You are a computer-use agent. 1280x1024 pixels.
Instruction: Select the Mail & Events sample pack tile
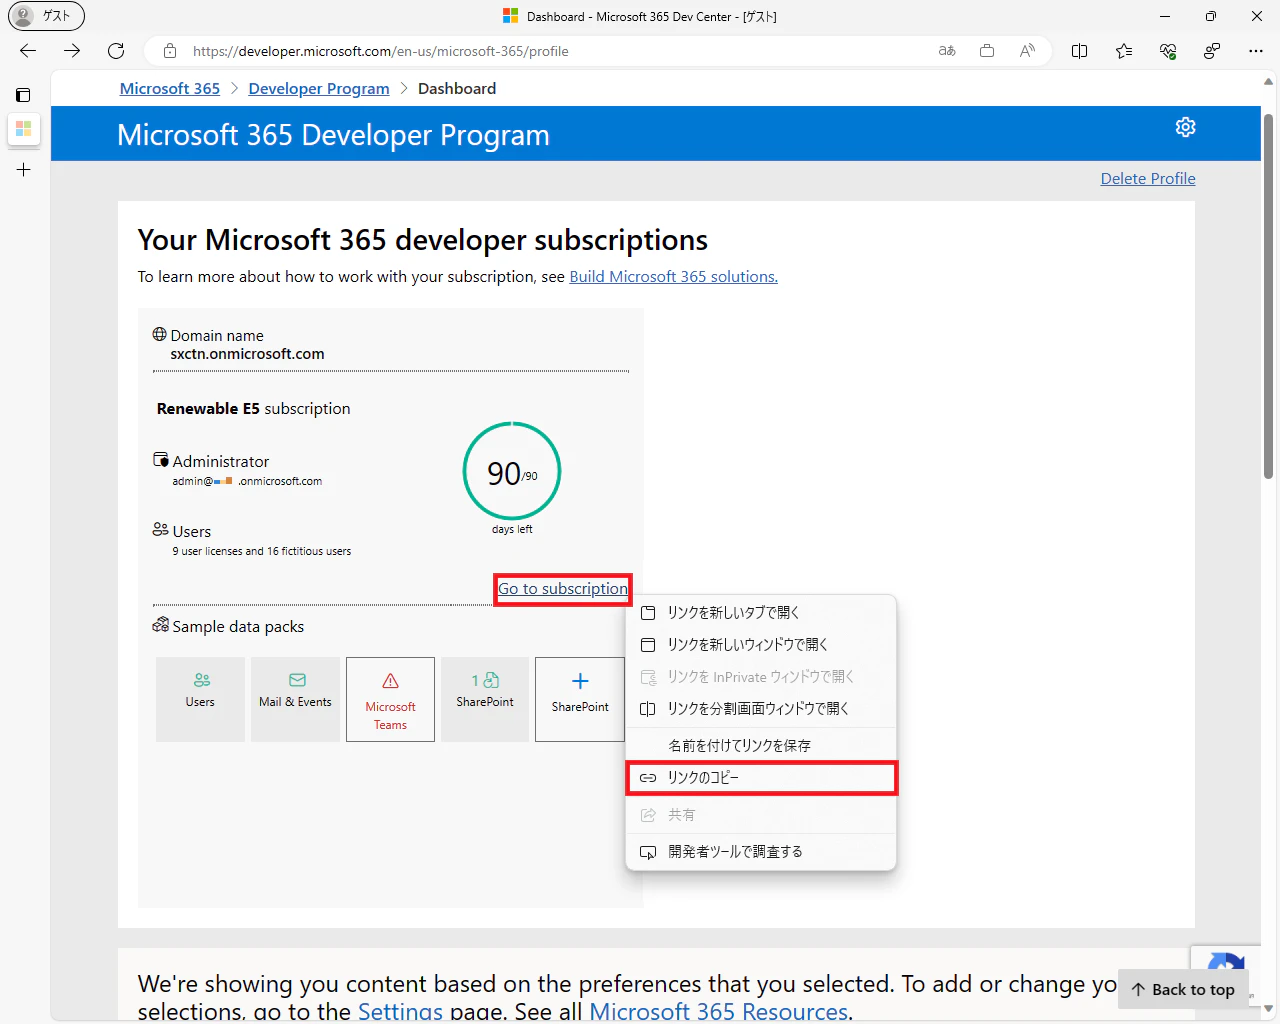[x=295, y=699]
